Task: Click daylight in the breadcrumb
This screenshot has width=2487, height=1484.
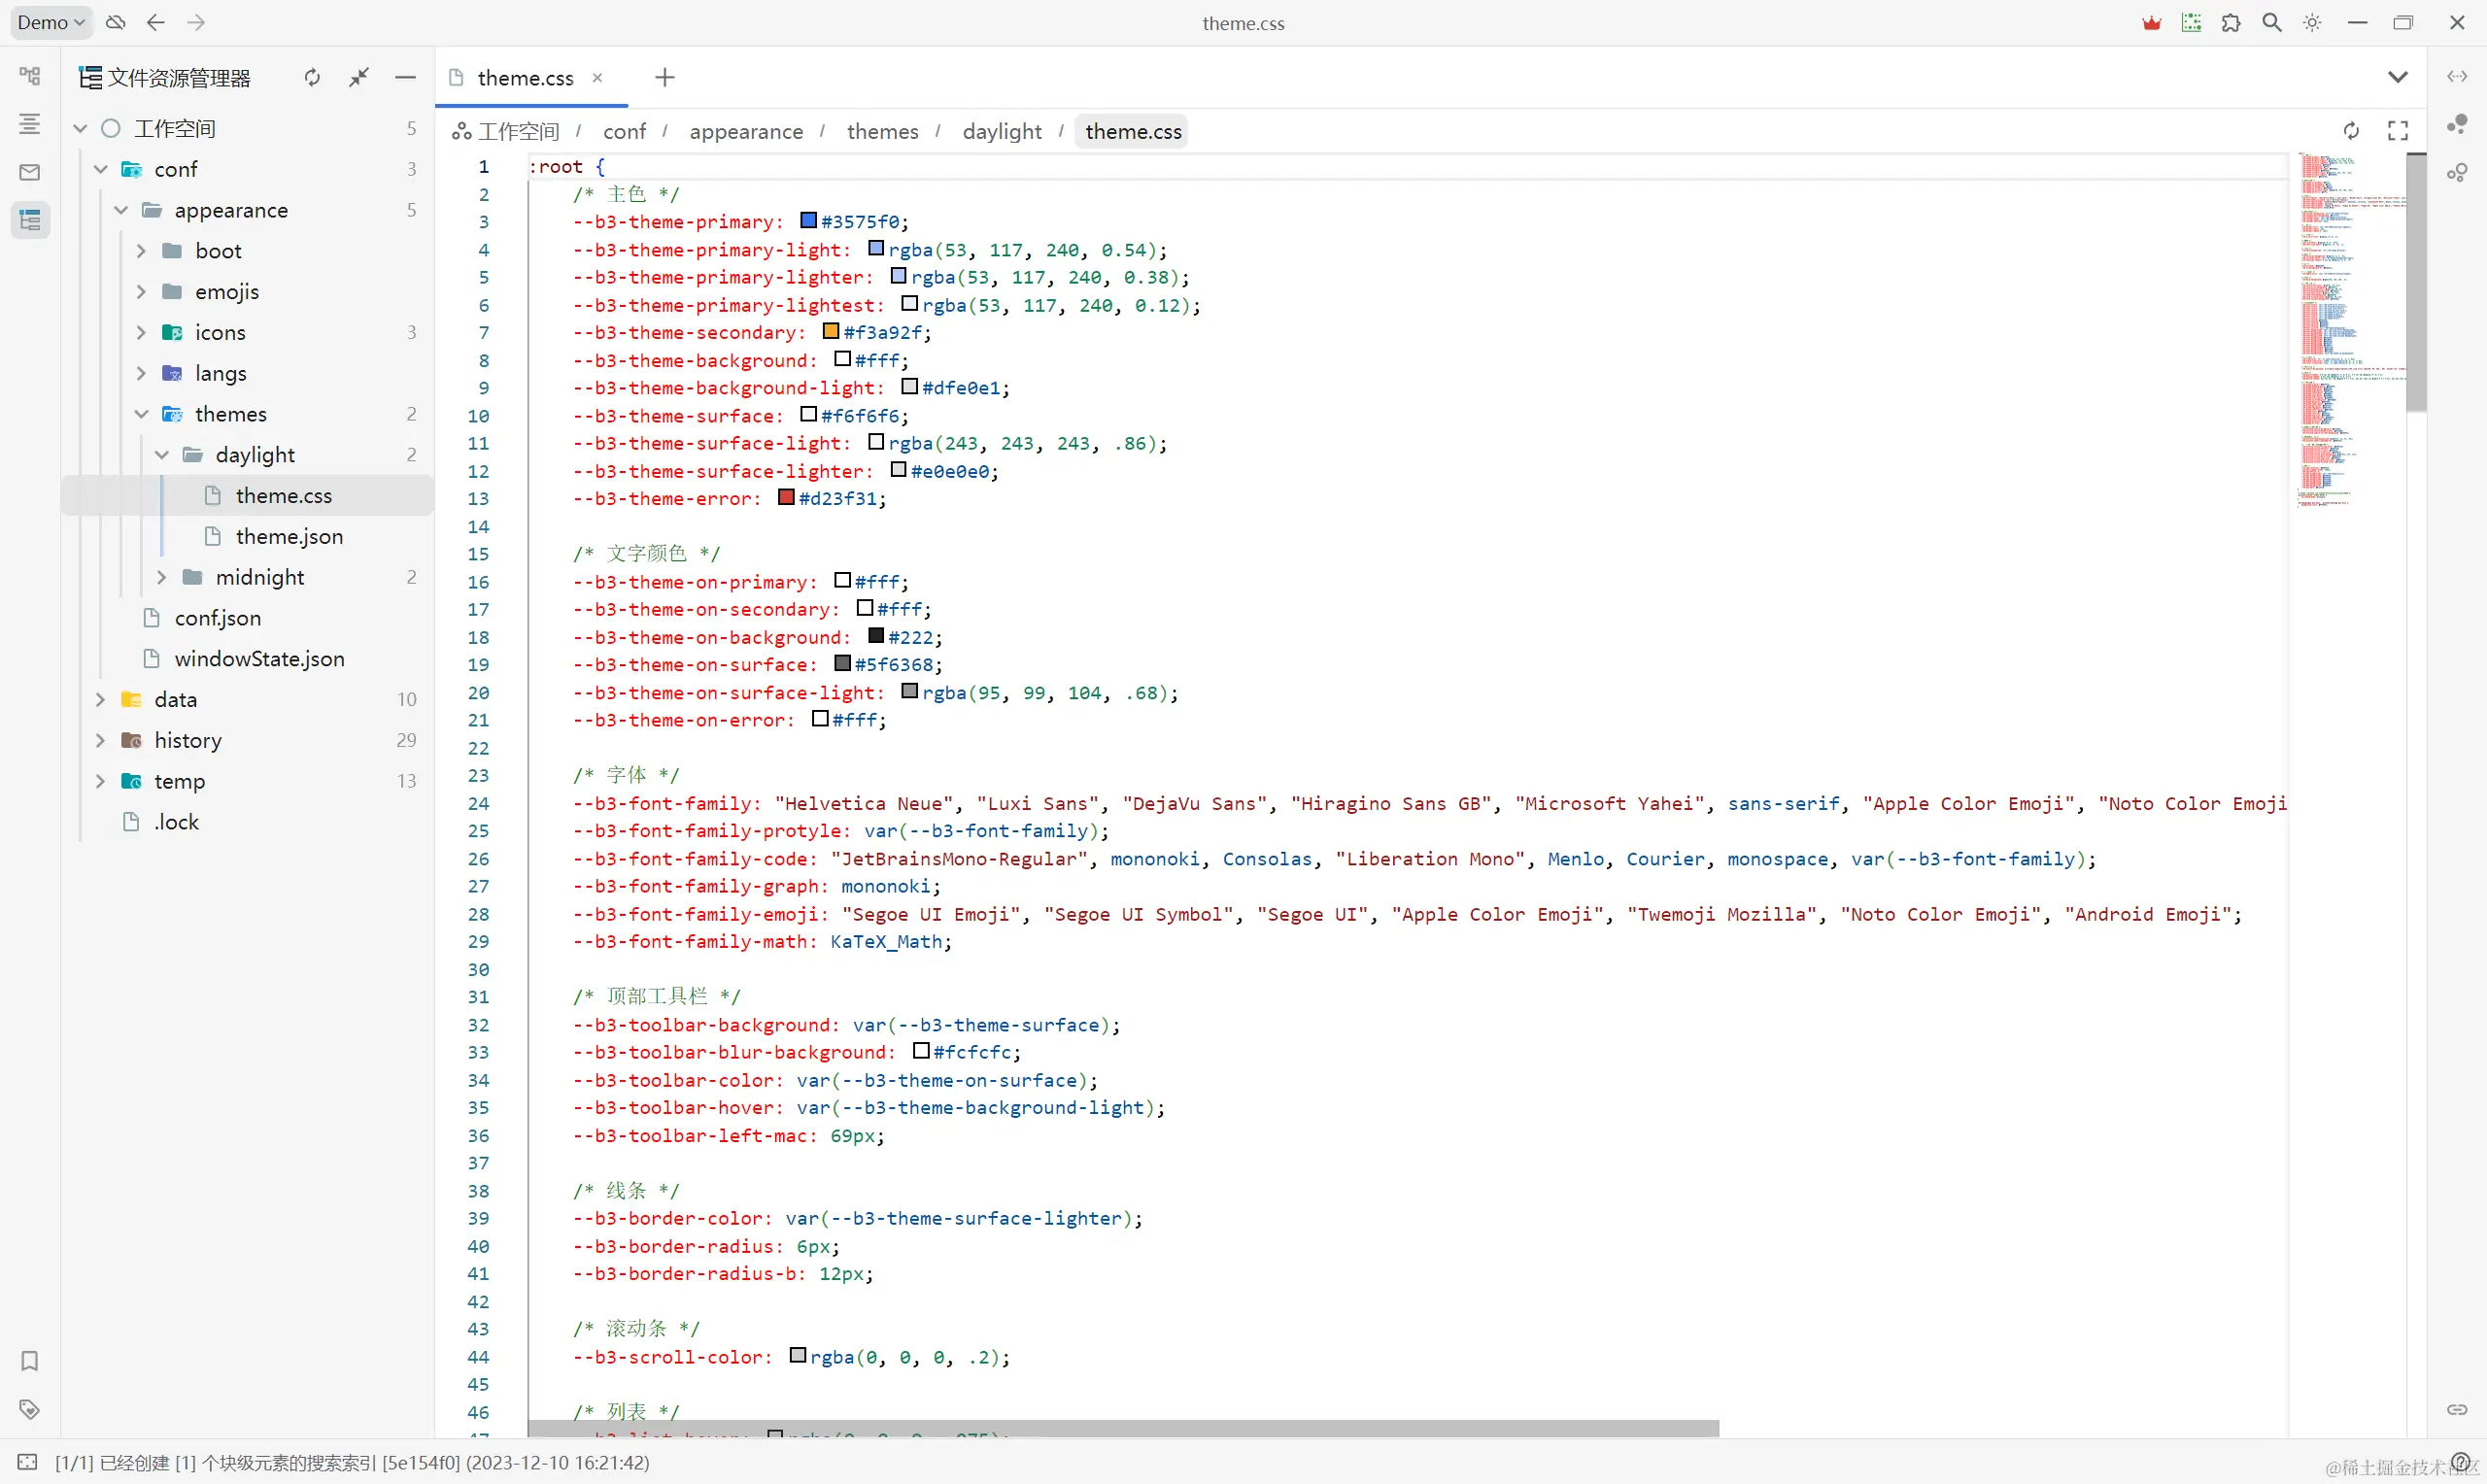Action: (x=1002, y=131)
